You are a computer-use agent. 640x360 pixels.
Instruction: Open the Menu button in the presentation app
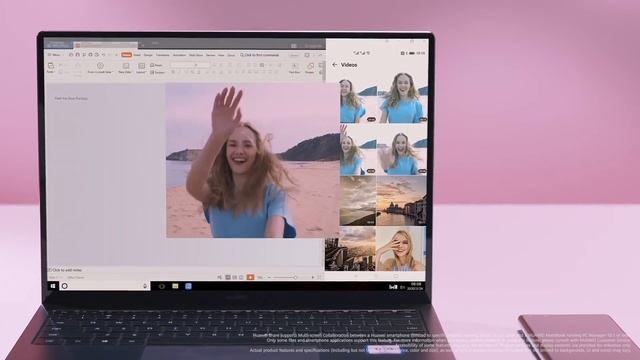55,55
